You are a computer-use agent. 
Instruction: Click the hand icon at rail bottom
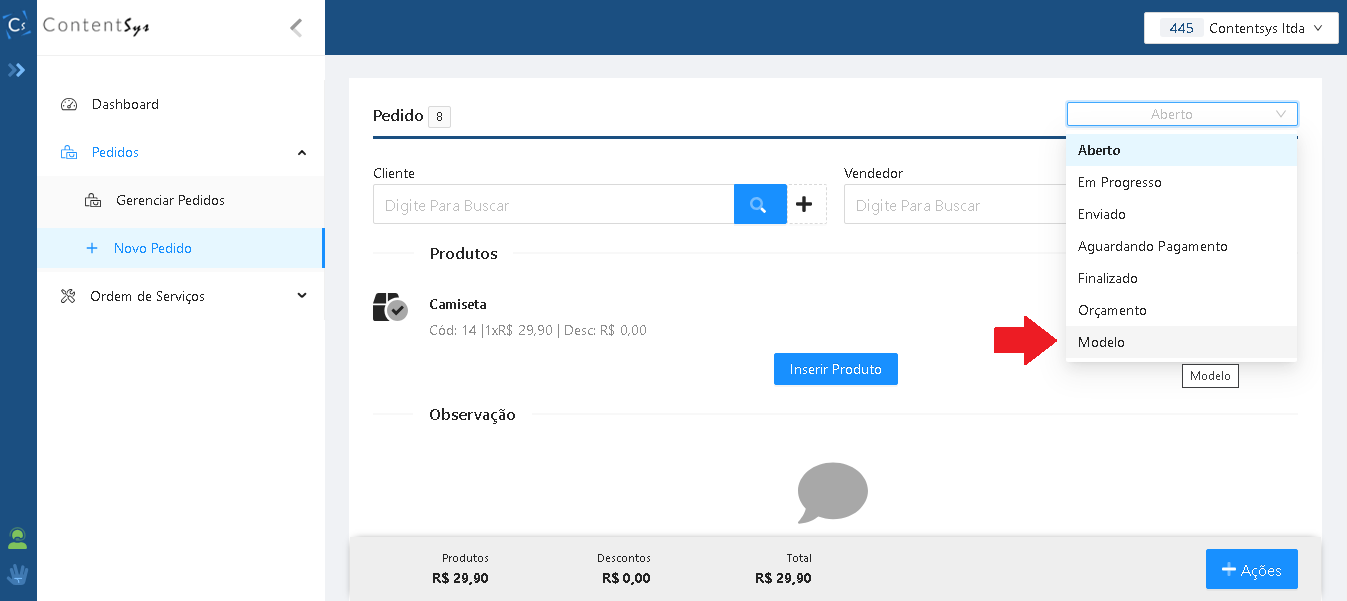pyautogui.click(x=17, y=575)
